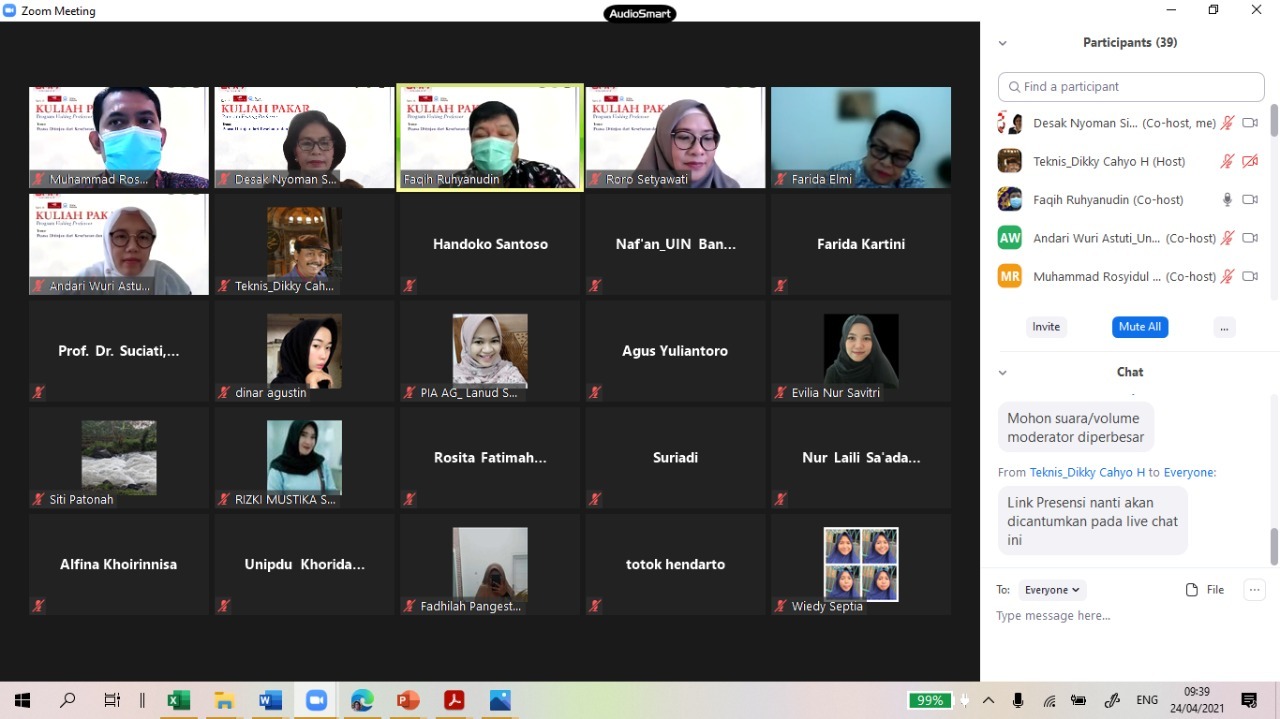Click the Type message here input field

(x=1120, y=616)
